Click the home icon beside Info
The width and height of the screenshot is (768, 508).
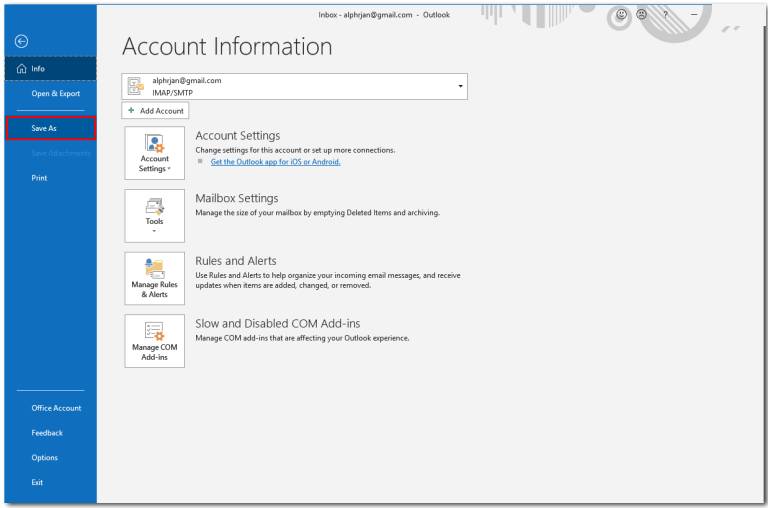(x=22, y=69)
